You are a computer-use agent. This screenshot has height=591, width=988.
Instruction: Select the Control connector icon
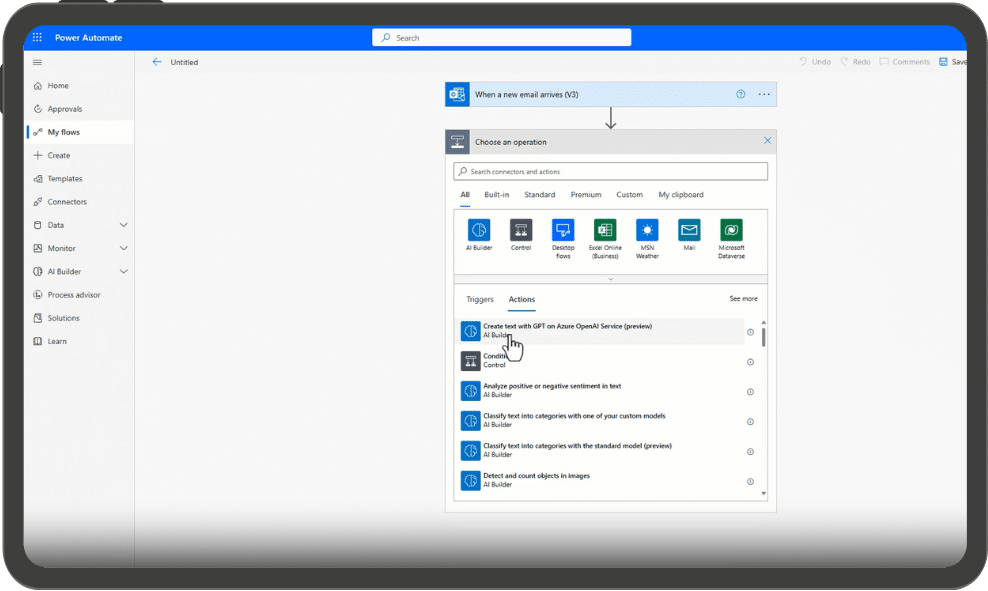tap(521, 230)
